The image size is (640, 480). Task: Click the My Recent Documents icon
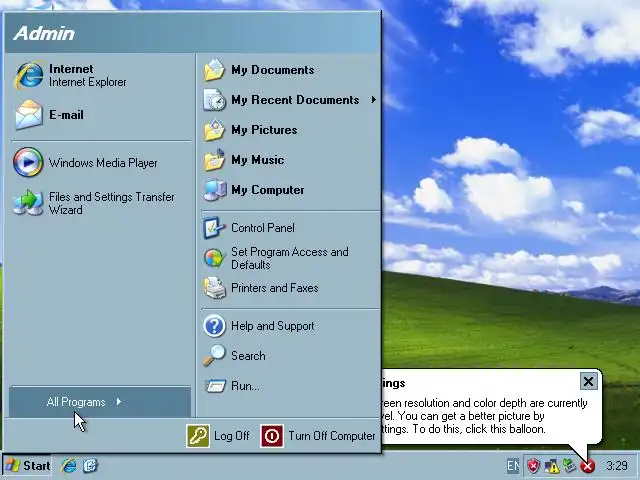[214, 100]
